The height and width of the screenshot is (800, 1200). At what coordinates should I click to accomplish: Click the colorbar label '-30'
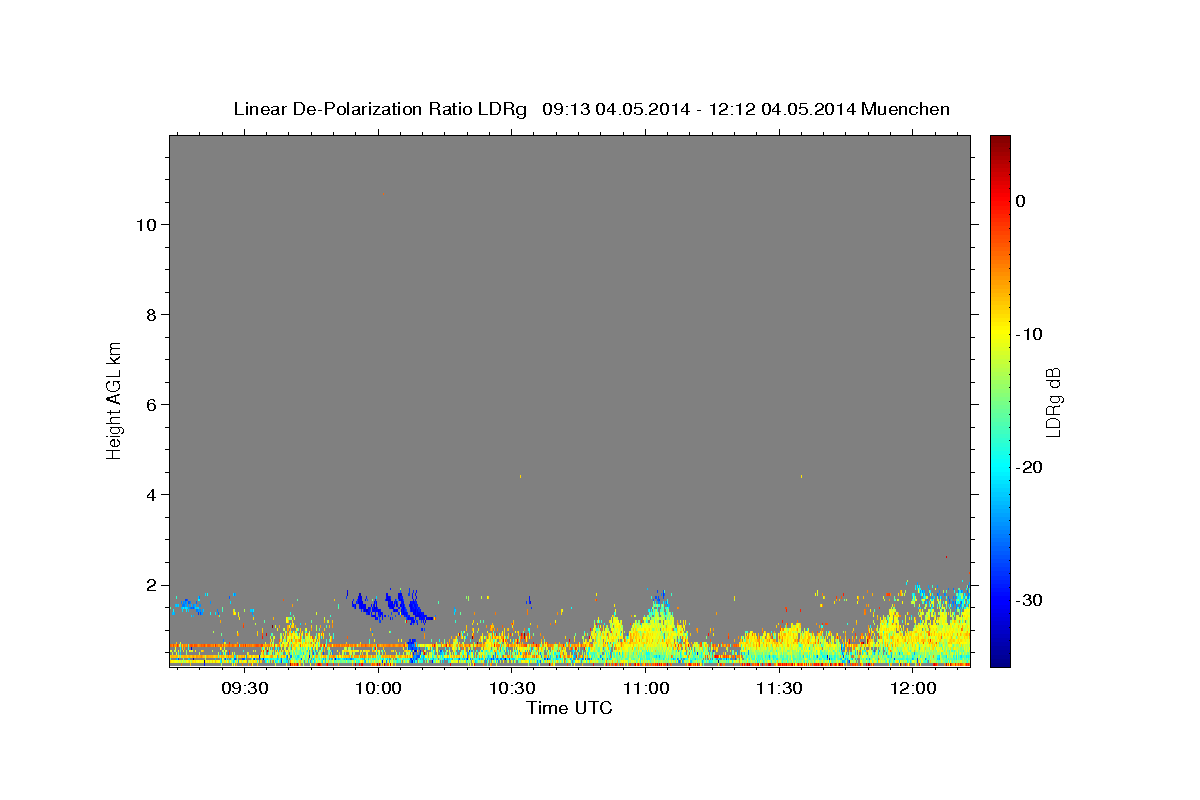(1029, 600)
